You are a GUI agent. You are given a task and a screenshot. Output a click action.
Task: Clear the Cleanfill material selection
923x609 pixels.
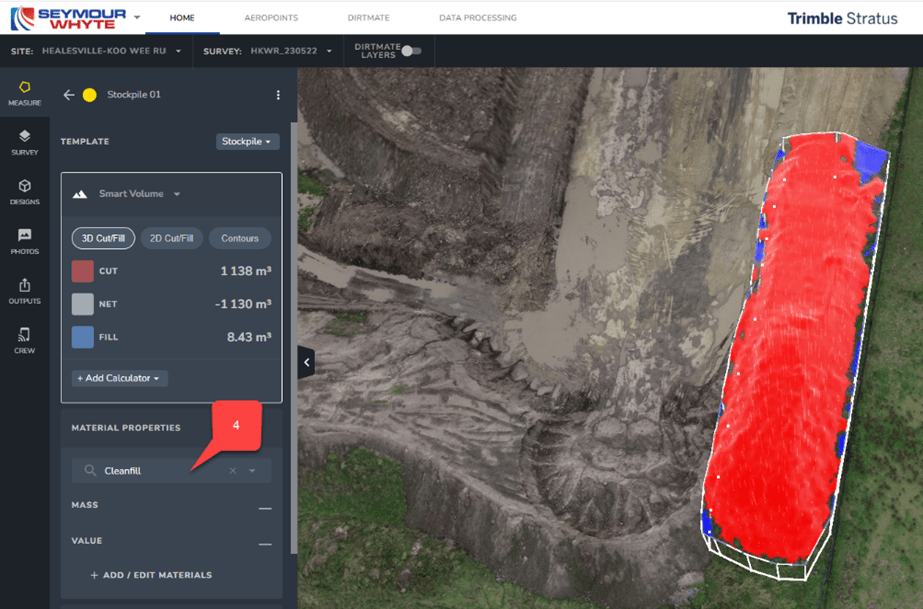pos(233,471)
